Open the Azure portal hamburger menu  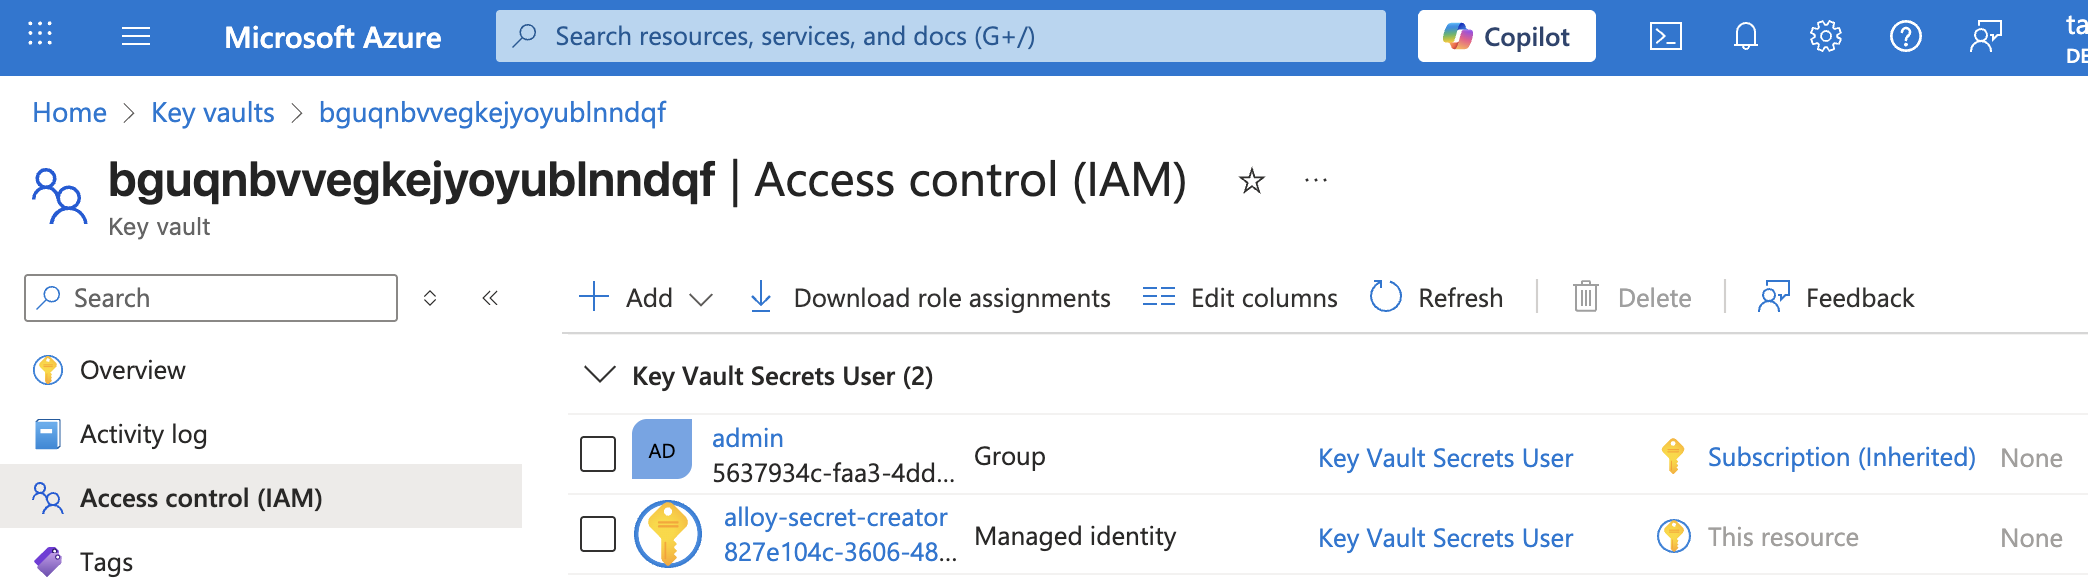click(x=135, y=37)
